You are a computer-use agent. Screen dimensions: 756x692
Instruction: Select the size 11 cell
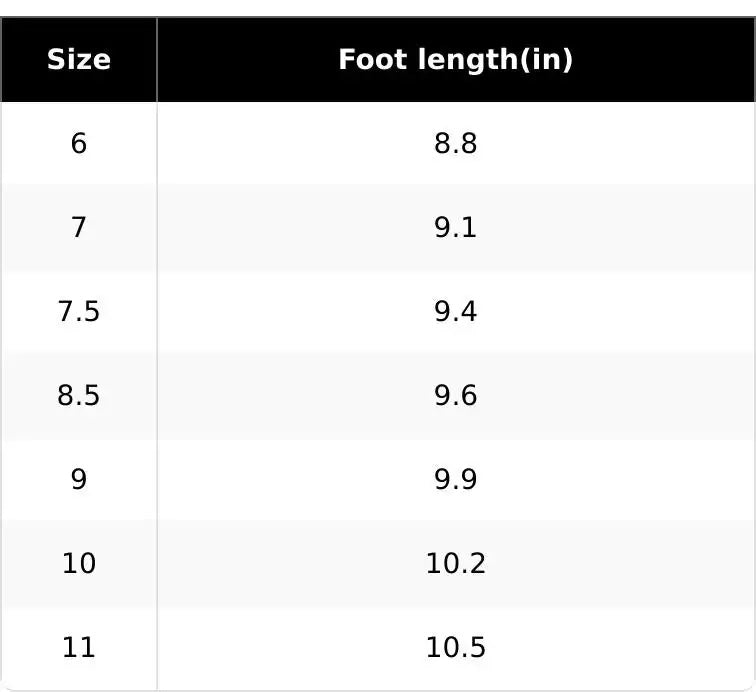(x=79, y=647)
